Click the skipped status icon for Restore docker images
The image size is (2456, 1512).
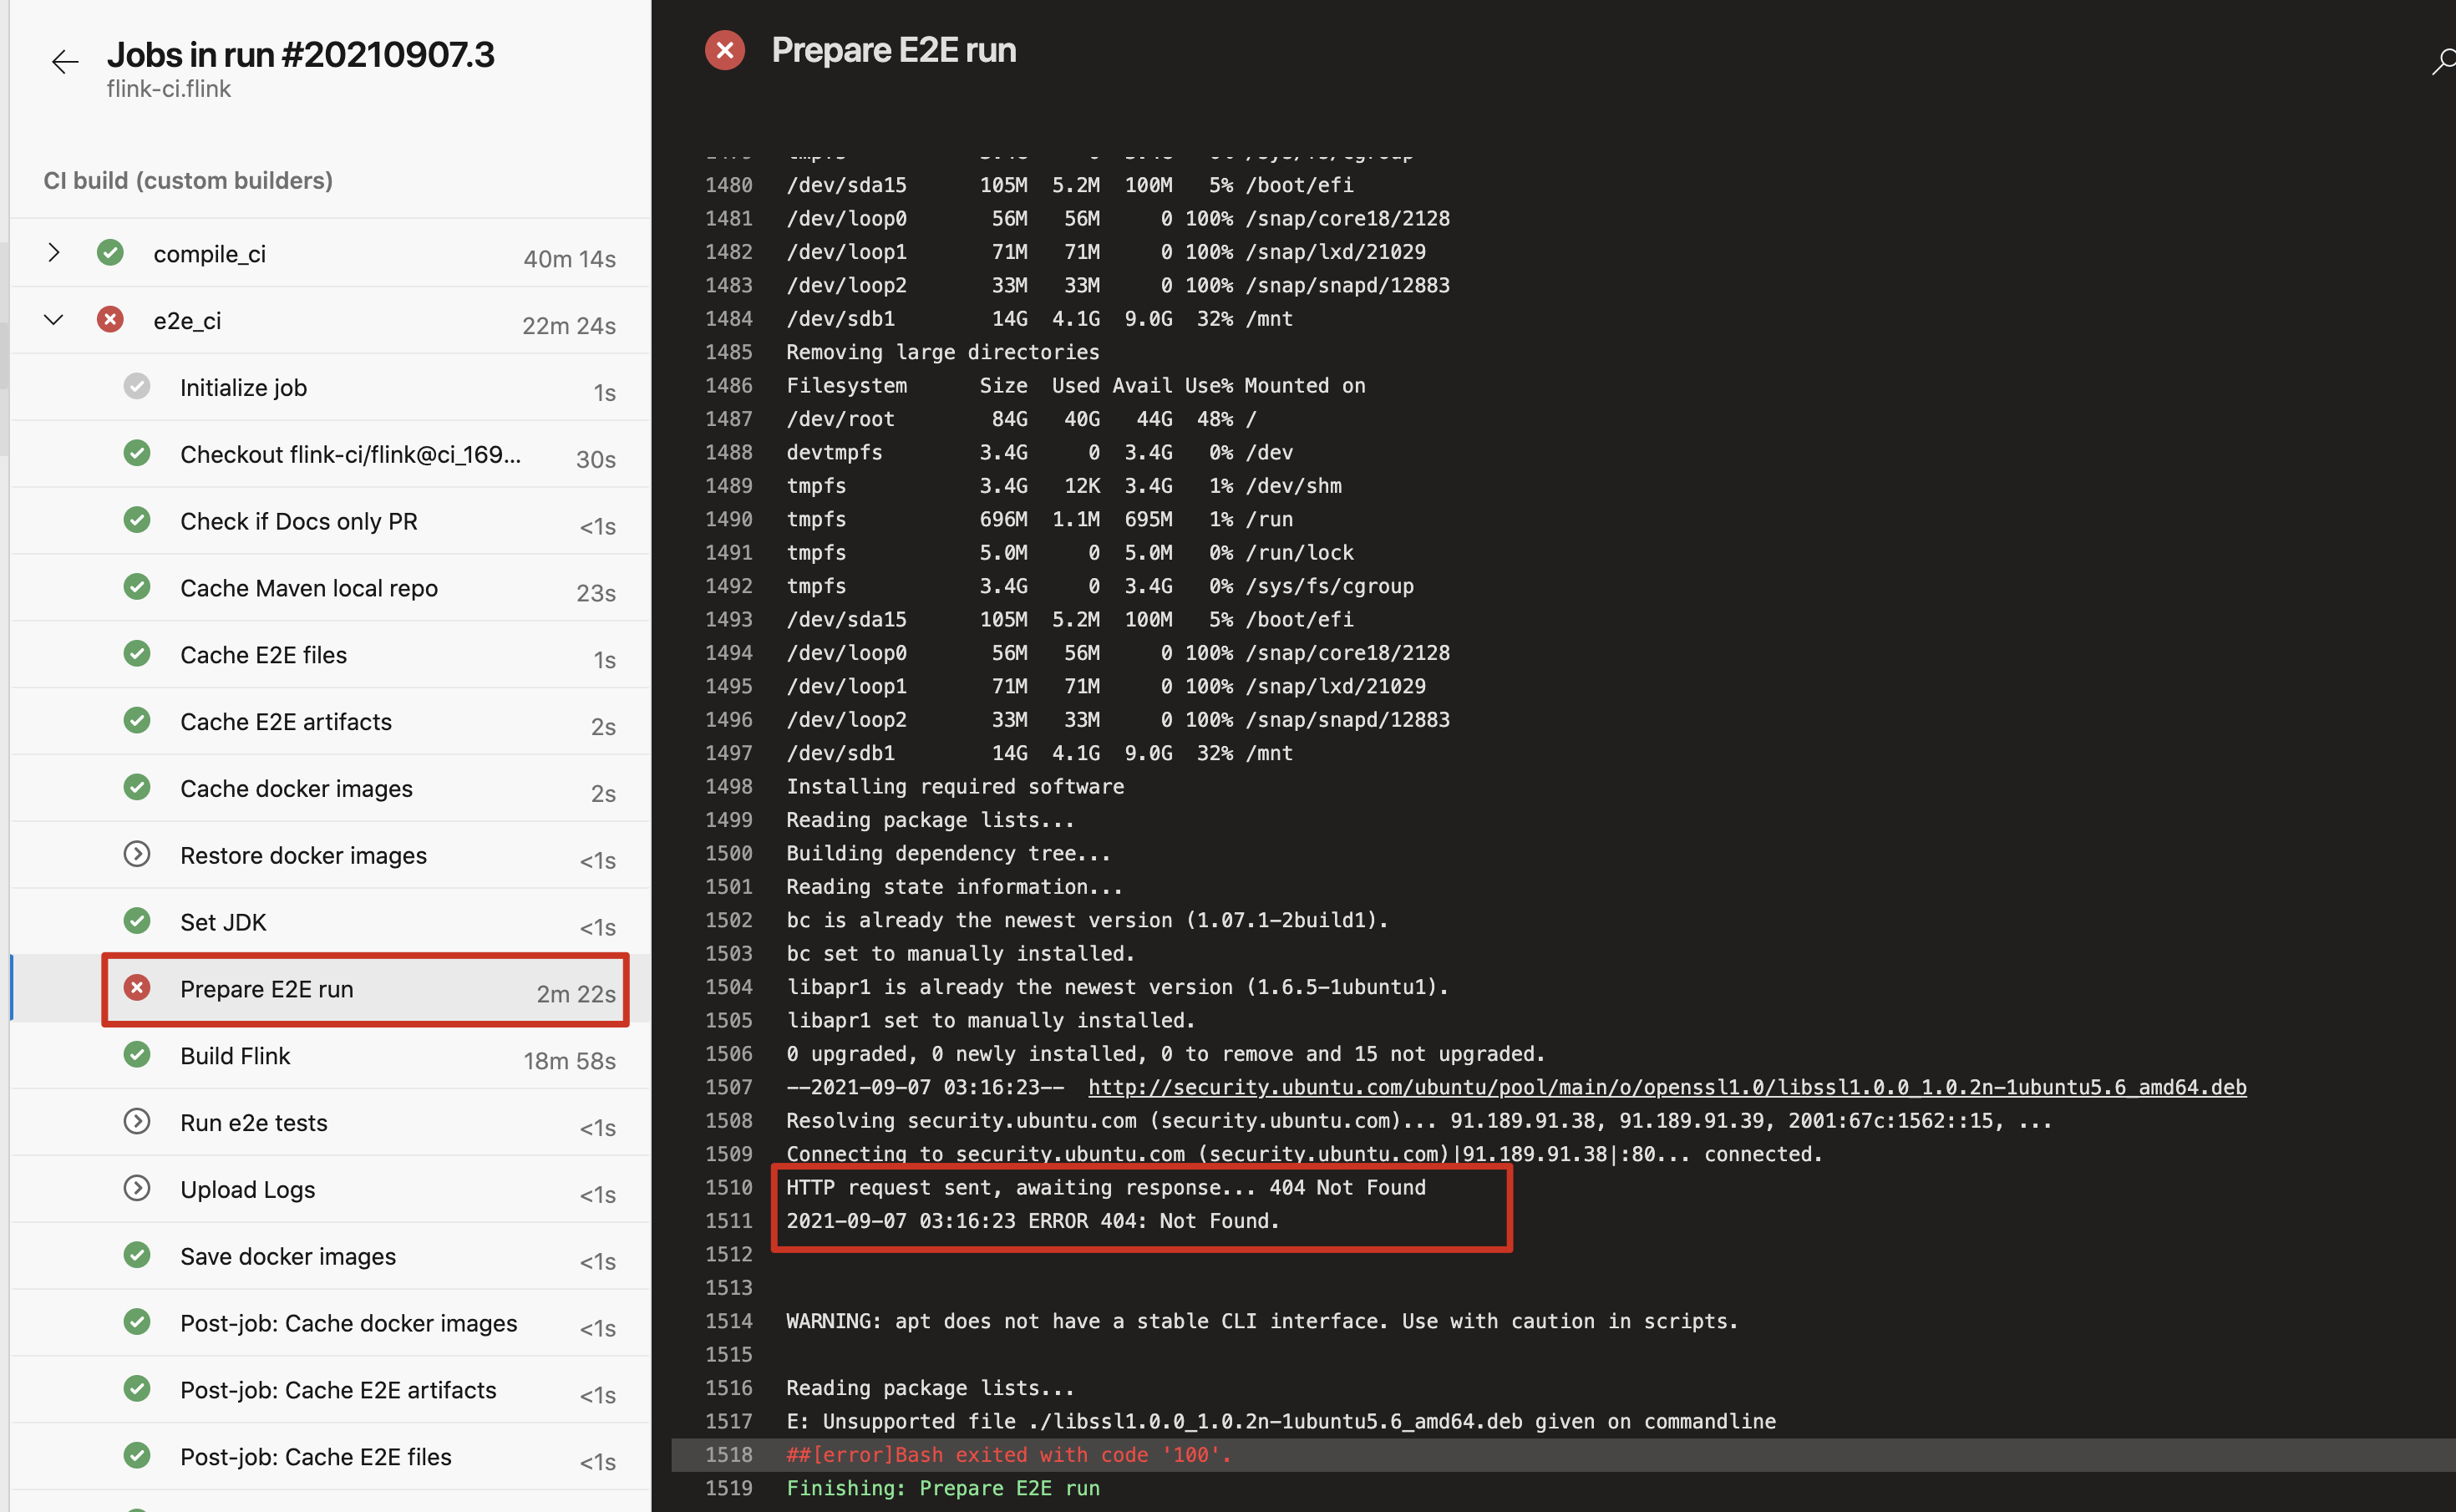[137, 855]
